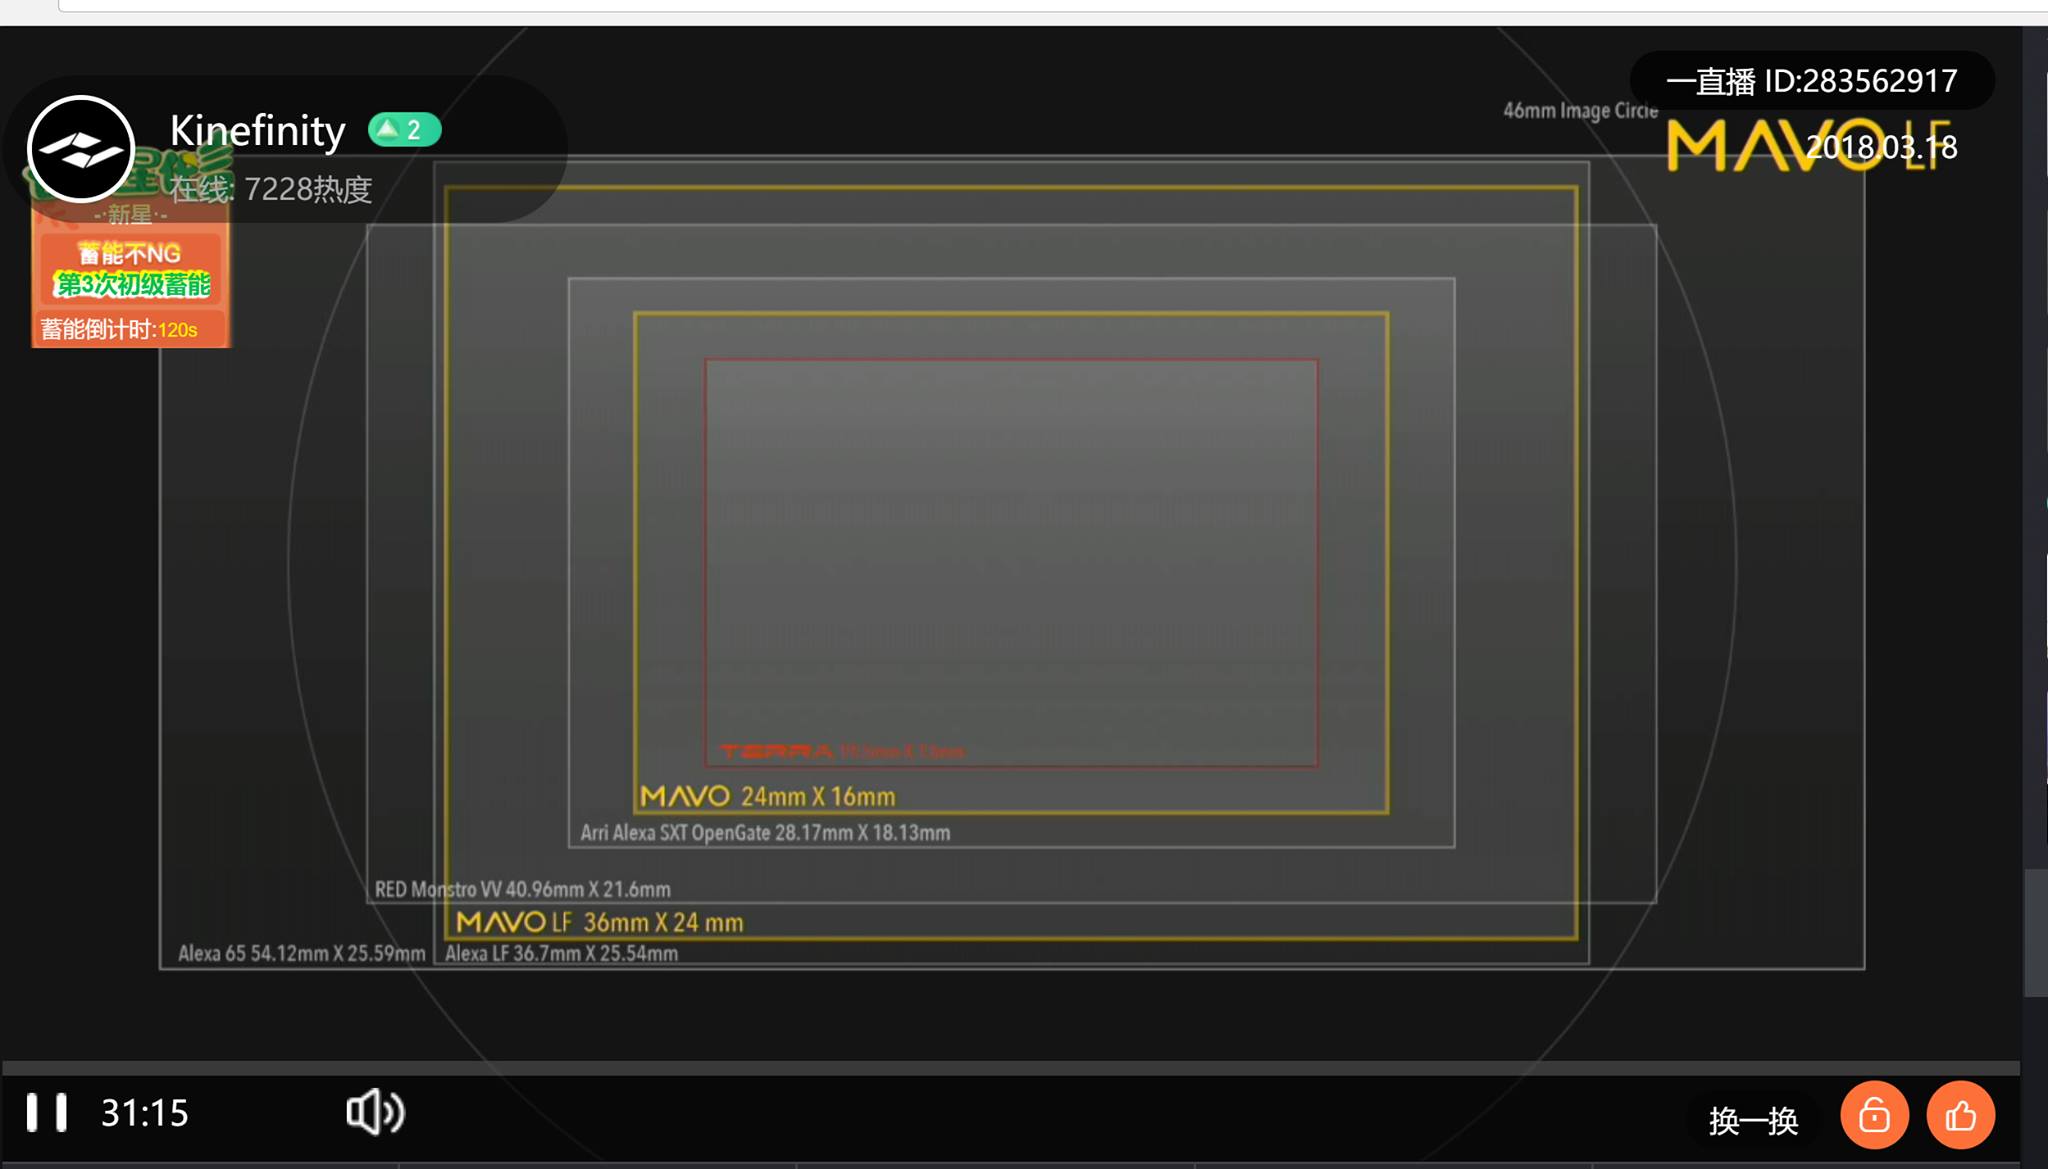Screen dimensions: 2048x1169
Task: Click the Alexa 65 54.12mm X 25.59mm label
Action: click(302, 953)
